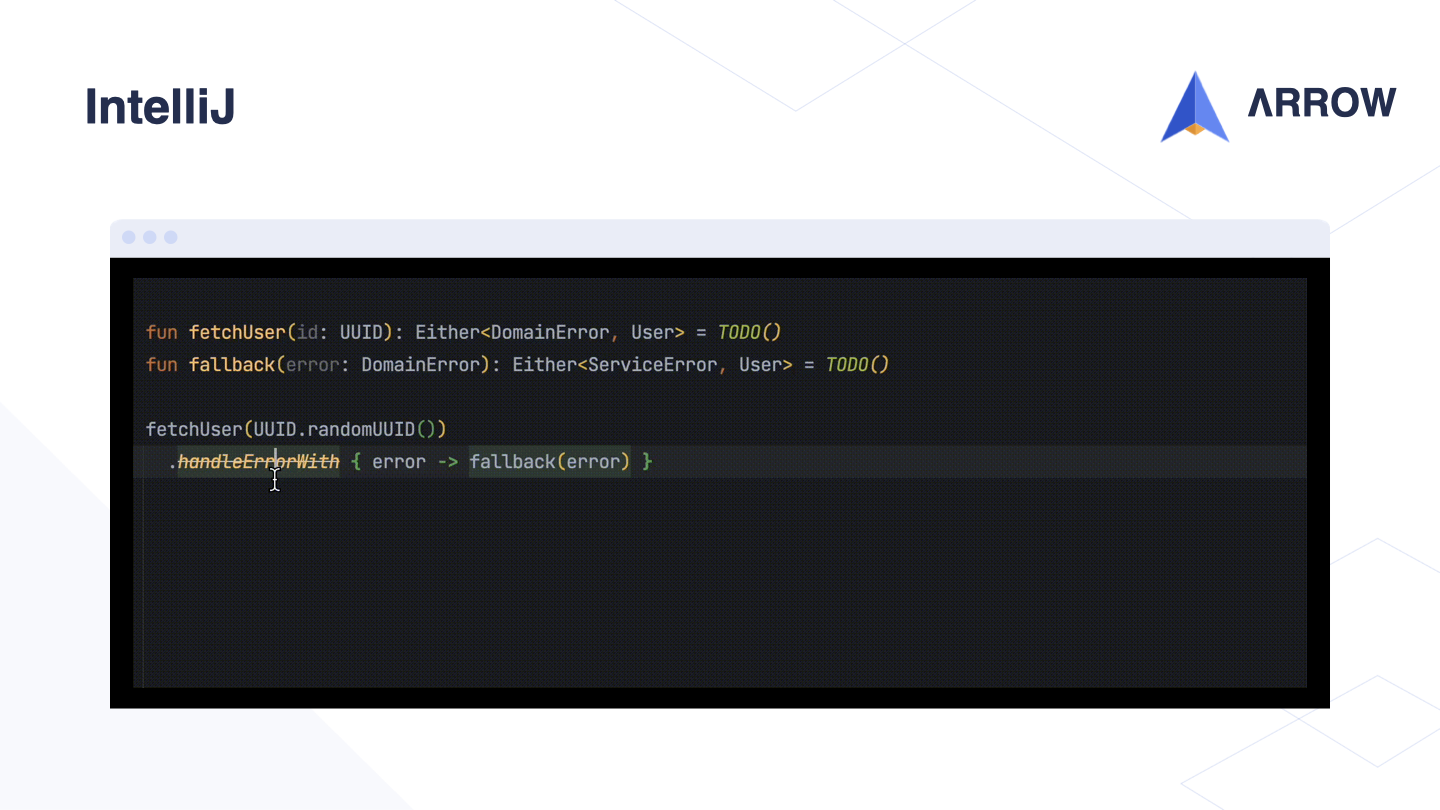Click the IntelliJ heading

pos(160,107)
